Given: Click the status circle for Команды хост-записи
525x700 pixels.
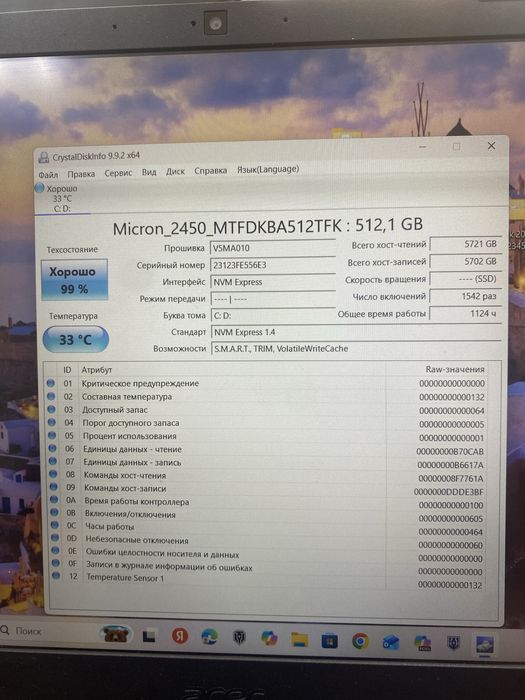Looking at the screenshot, I should (54, 487).
